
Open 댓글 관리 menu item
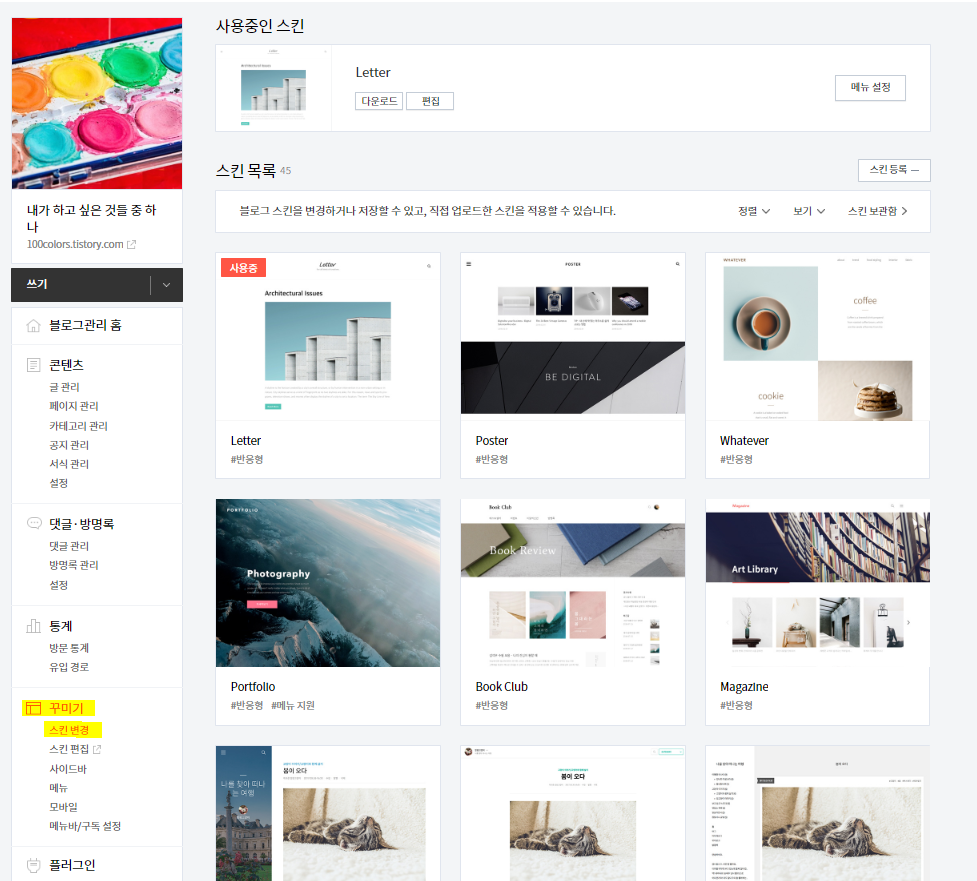69,546
